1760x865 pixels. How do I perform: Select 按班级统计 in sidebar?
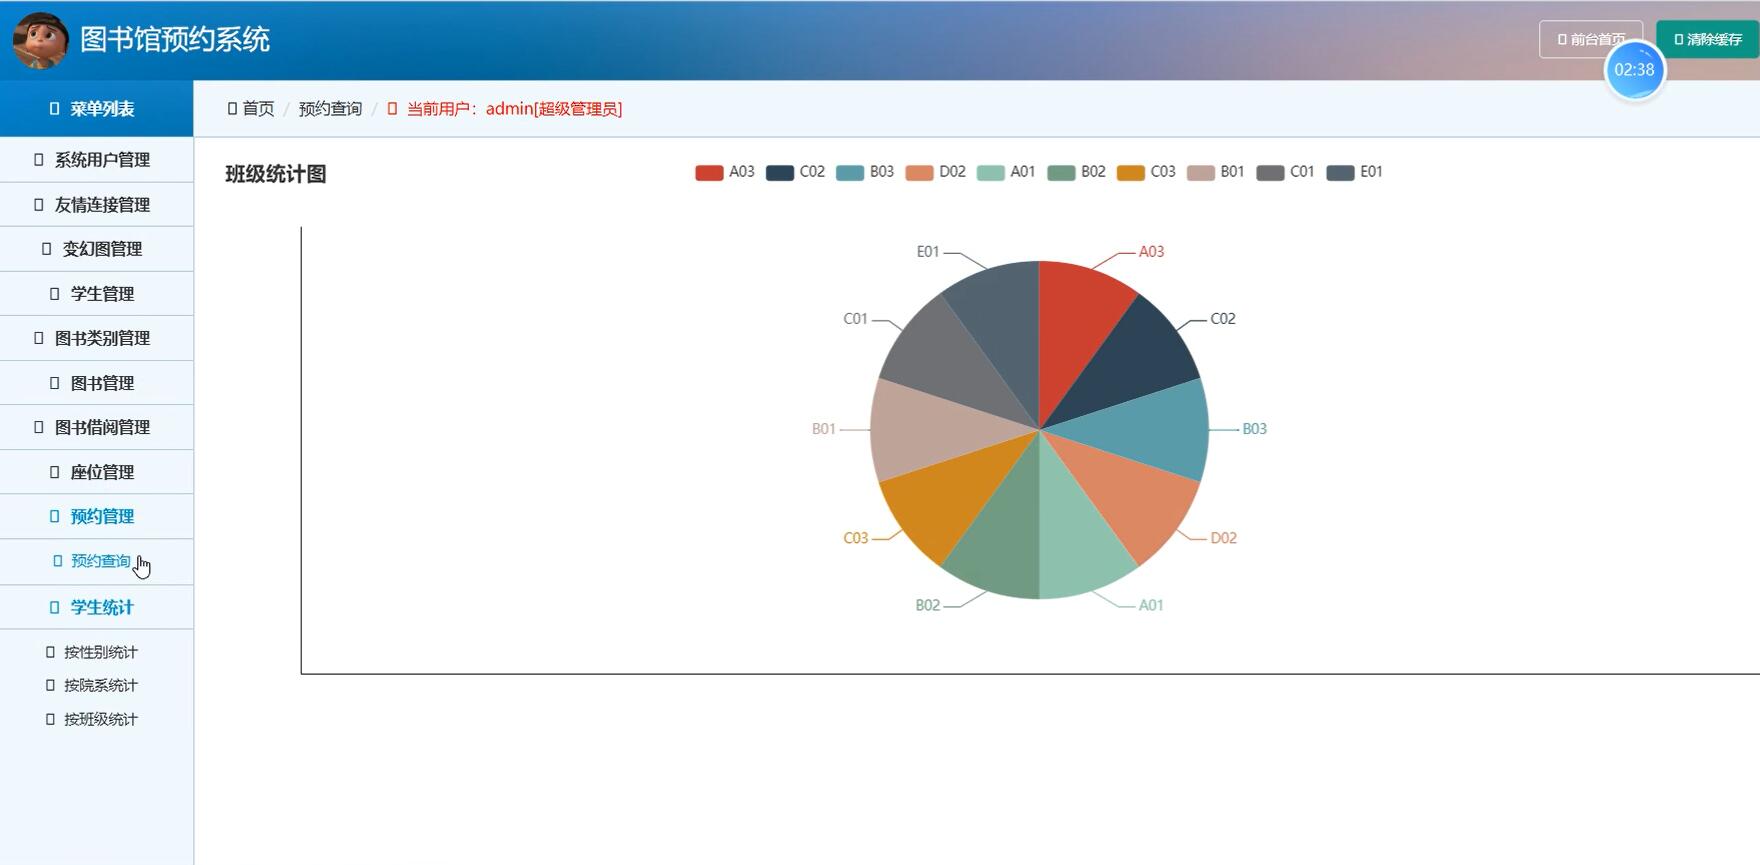pos(100,719)
